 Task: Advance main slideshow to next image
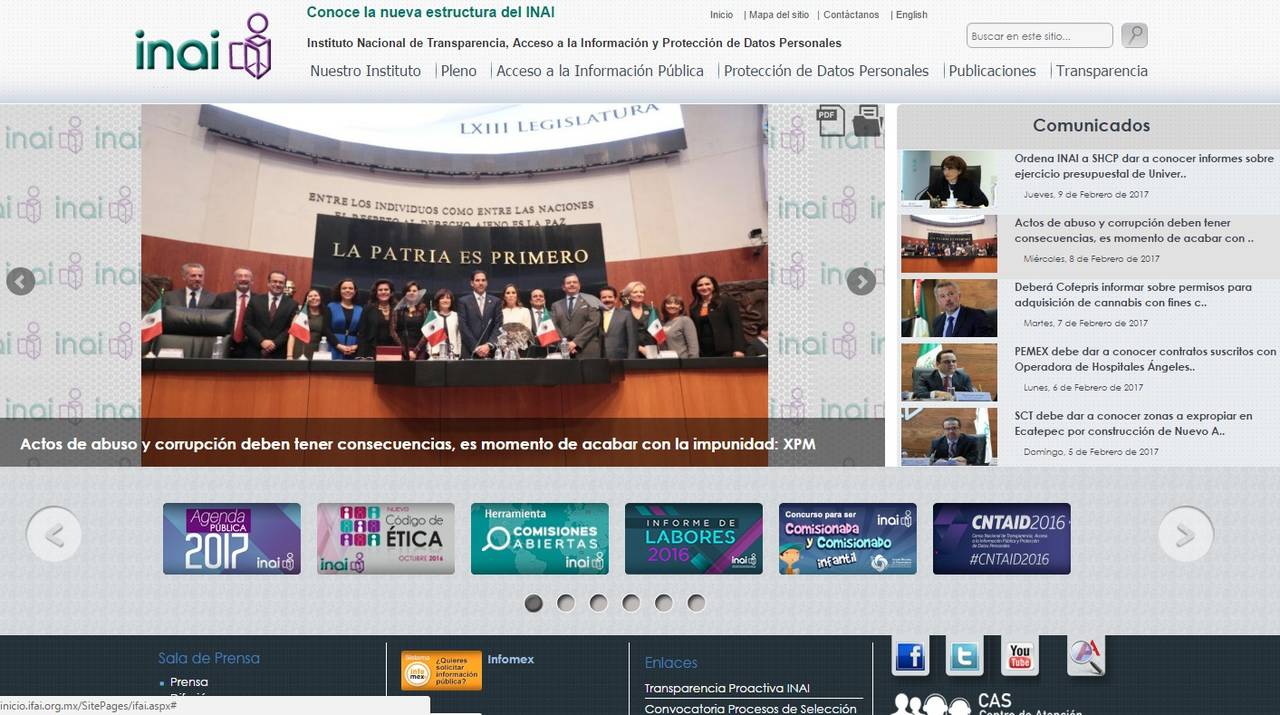(861, 282)
